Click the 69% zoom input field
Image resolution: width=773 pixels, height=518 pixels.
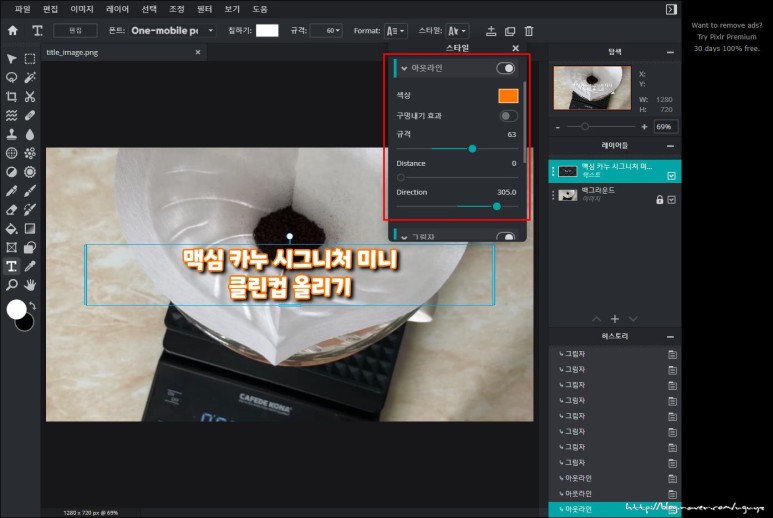point(666,127)
